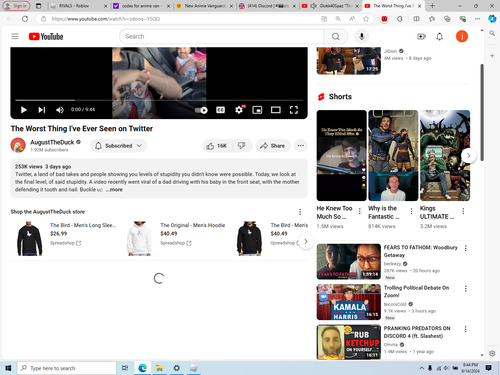Open Settings gear in the taskbar

177,368
